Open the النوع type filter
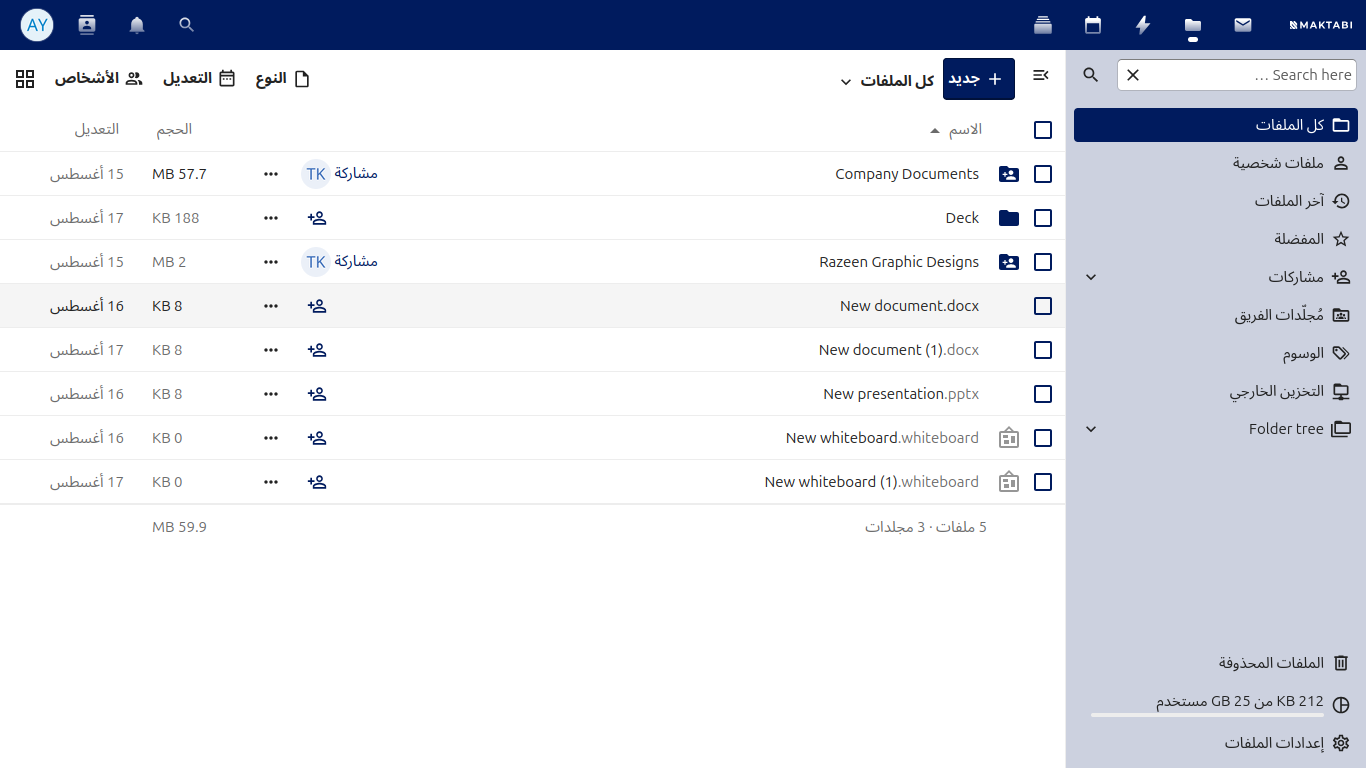Image resolution: width=1366 pixels, height=768 pixels. [x=283, y=78]
